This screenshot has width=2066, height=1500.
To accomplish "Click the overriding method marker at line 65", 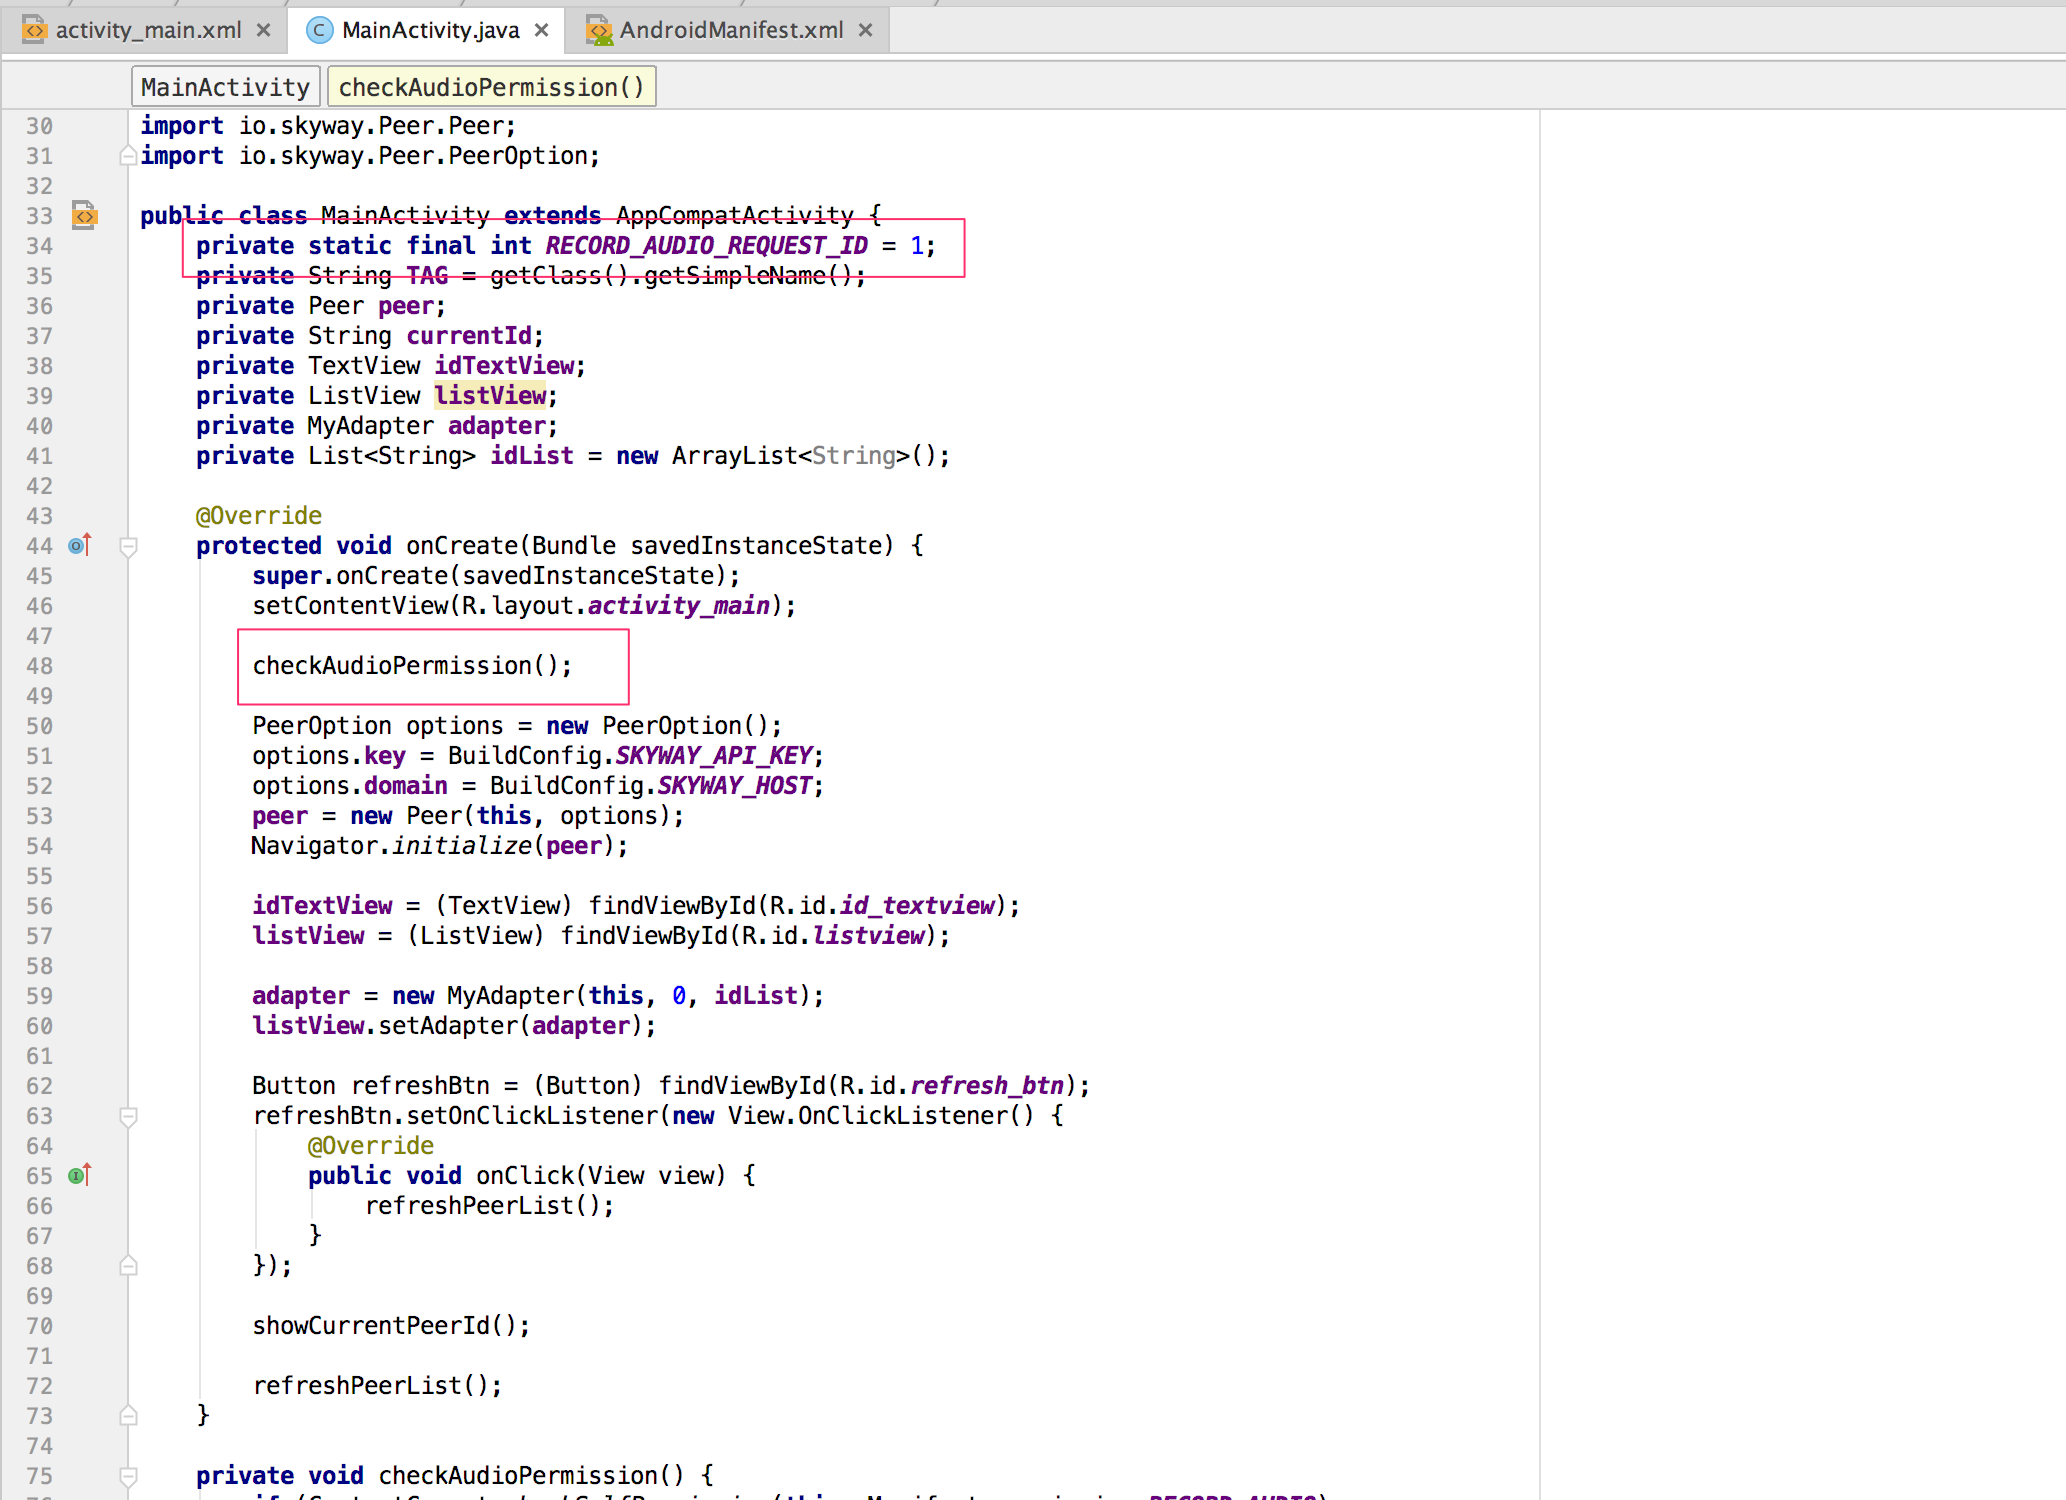I will pos(78,1176).
